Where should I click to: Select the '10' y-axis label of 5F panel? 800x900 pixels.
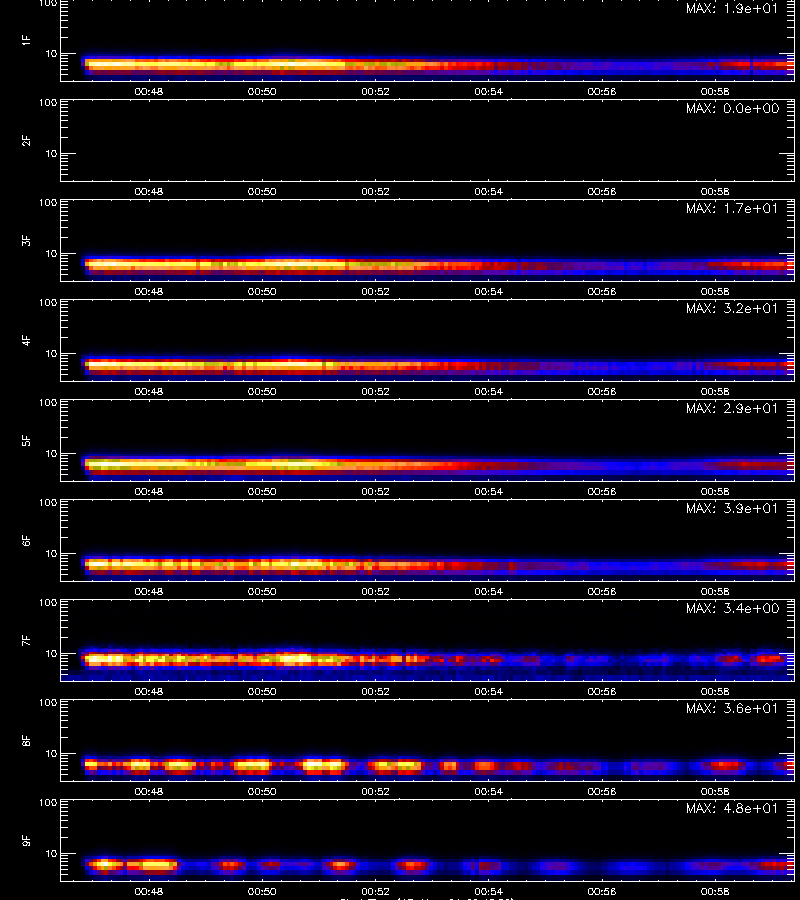pos(51,453)
